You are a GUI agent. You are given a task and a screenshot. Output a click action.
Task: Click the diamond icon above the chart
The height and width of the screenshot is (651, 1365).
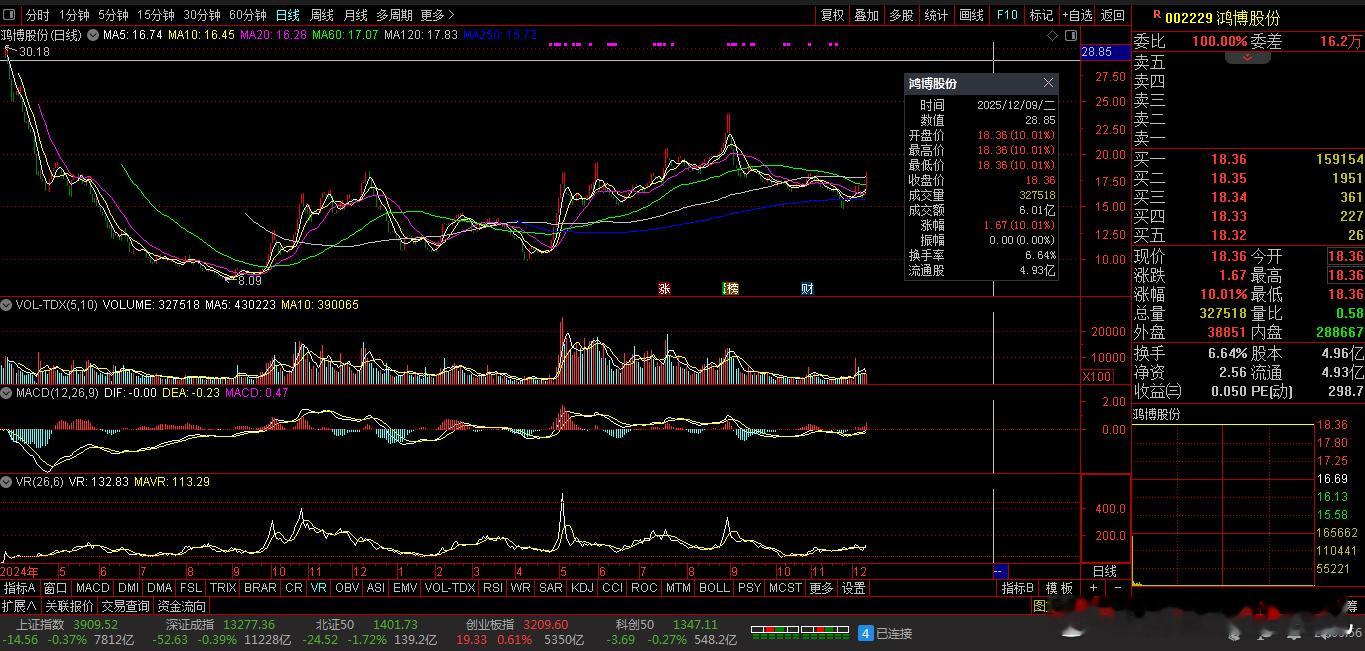1053,35
